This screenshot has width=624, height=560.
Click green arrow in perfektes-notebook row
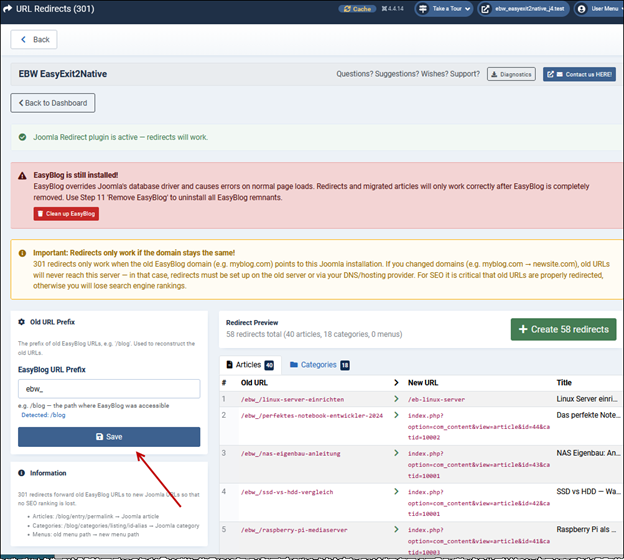pyautogui.click(x=396, y=415)
